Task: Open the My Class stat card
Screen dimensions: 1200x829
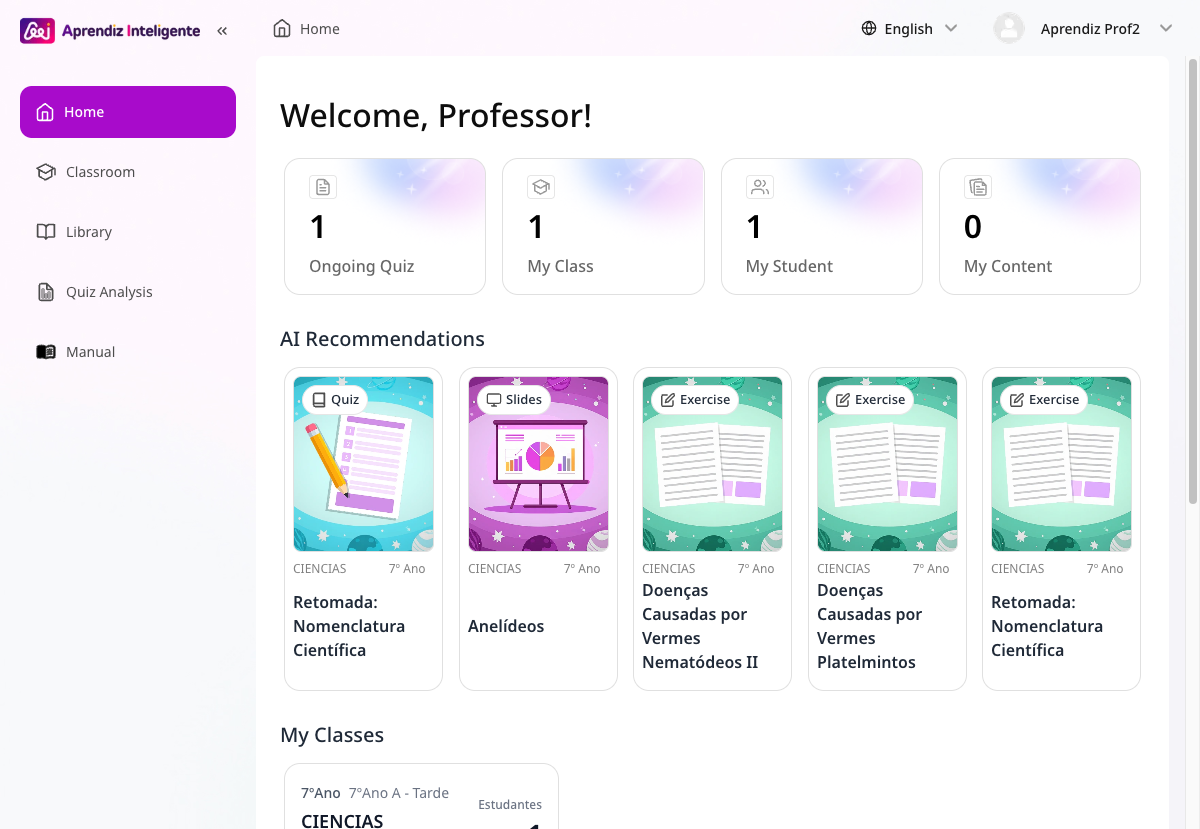Action: coord(603,226)
